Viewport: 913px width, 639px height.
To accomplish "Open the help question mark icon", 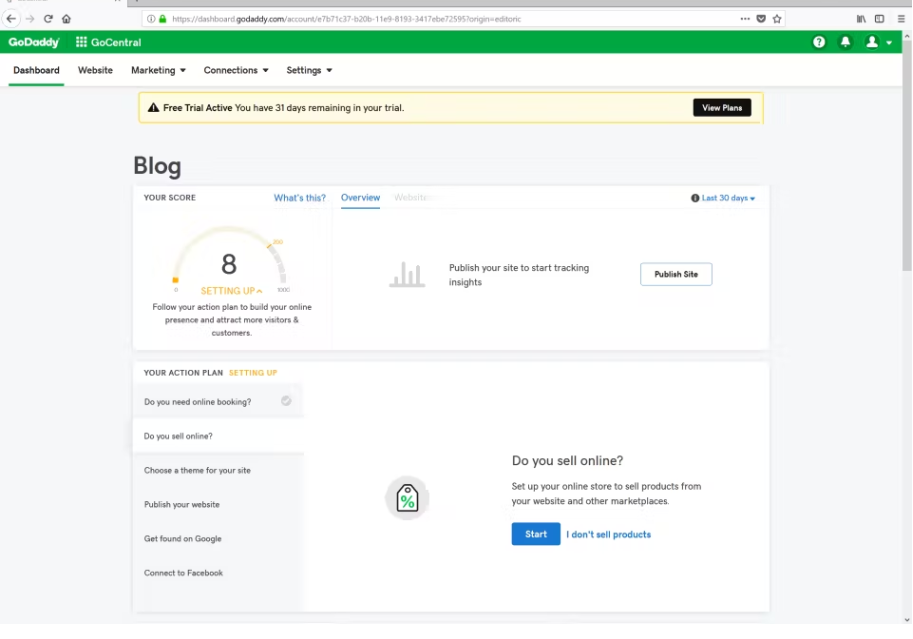I will click(x=819, y=42).
